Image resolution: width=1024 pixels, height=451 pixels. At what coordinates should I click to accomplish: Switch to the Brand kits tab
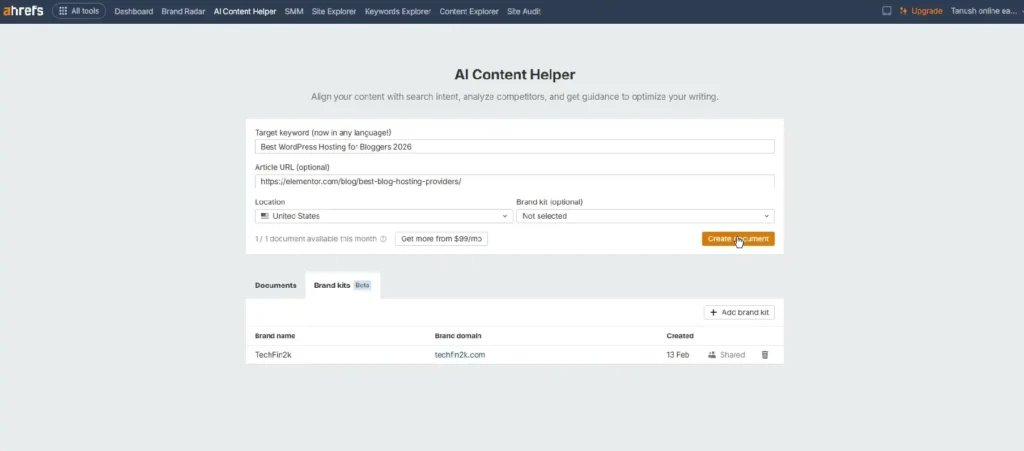(x=342, y=285)
